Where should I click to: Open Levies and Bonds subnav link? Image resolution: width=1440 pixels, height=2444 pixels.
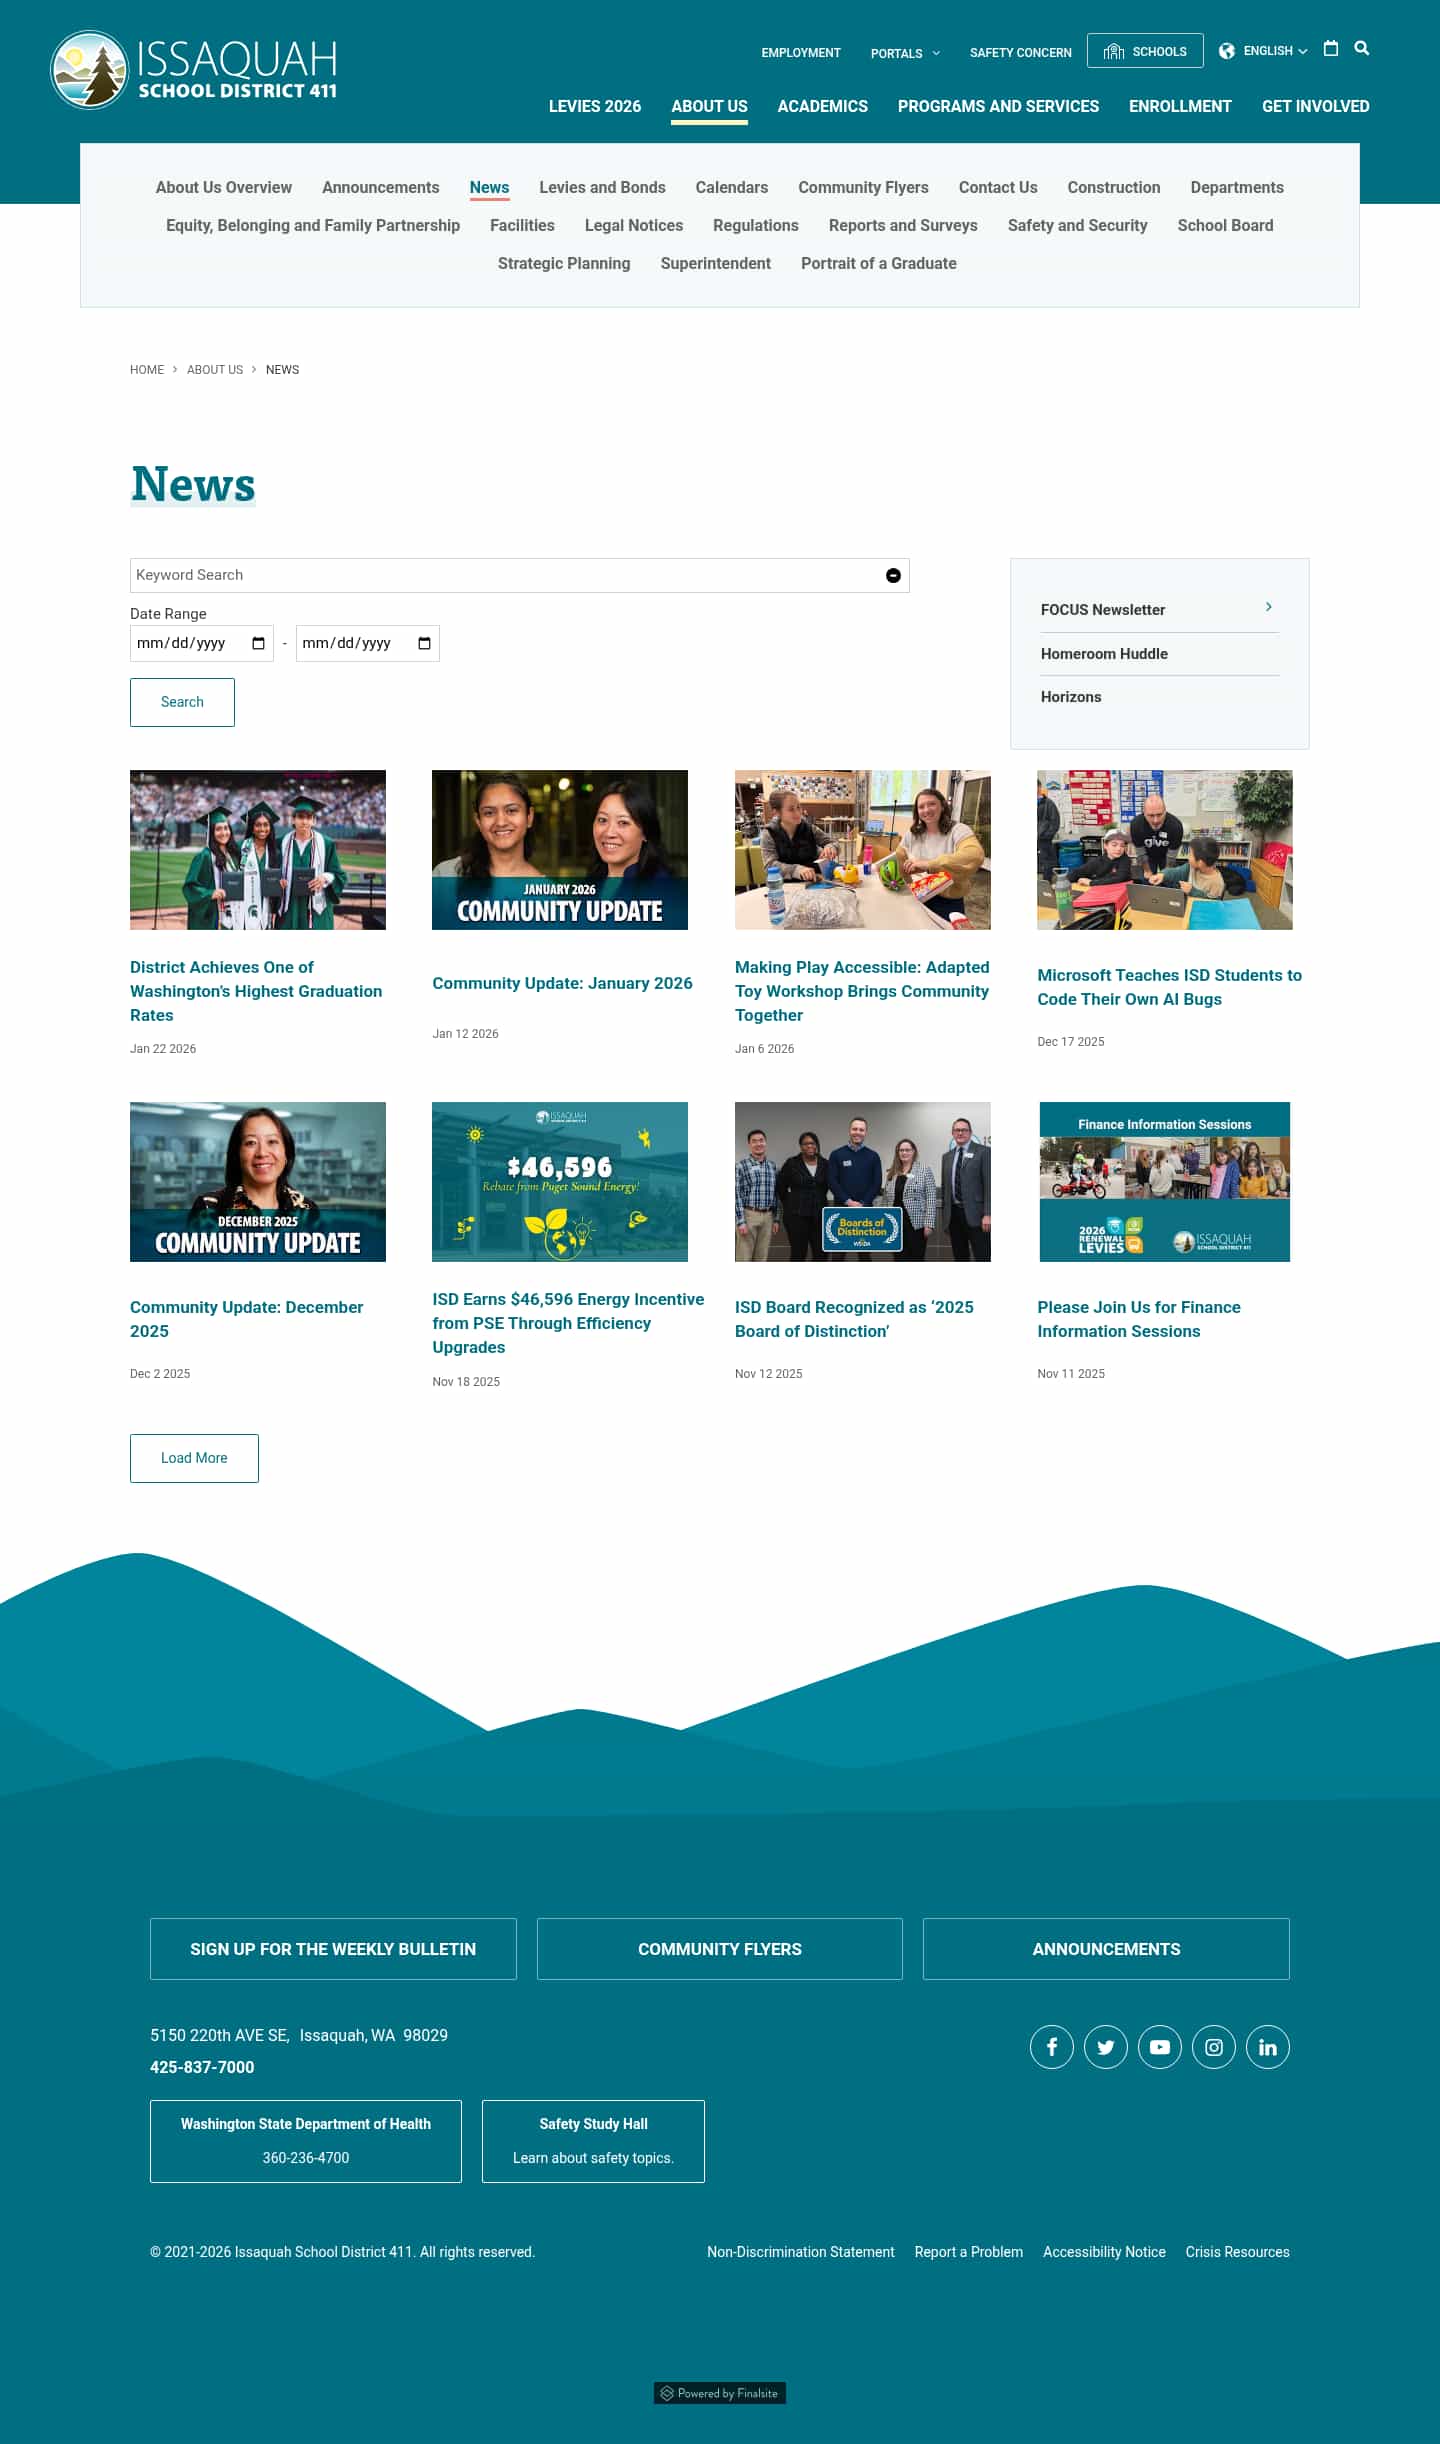pos(602,187)
